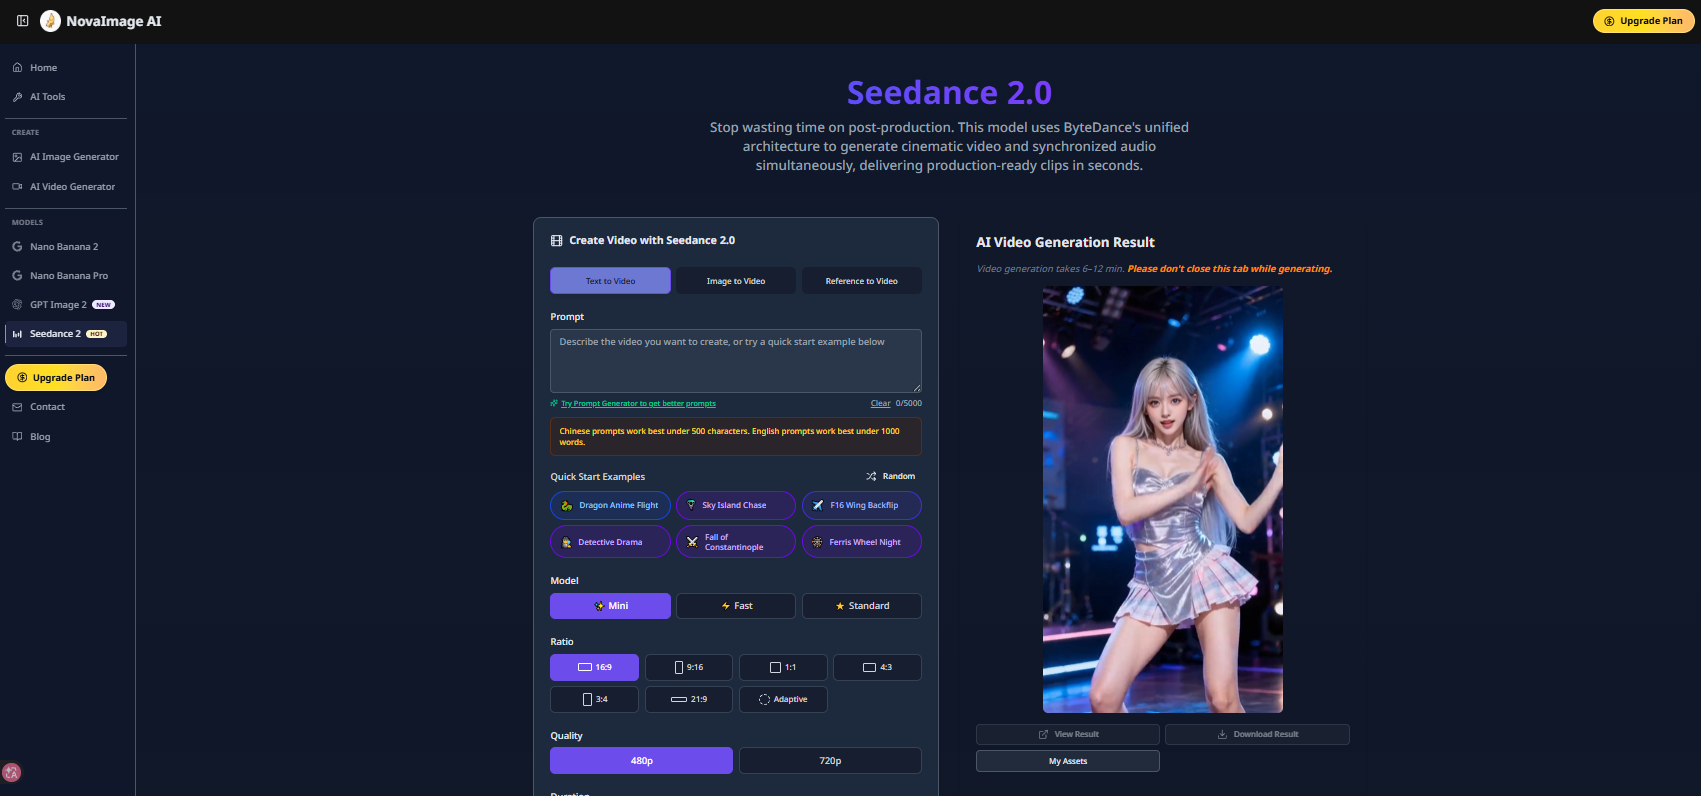Select the Standard model option
Viewport: 1701px width, 796px height.
862,606
